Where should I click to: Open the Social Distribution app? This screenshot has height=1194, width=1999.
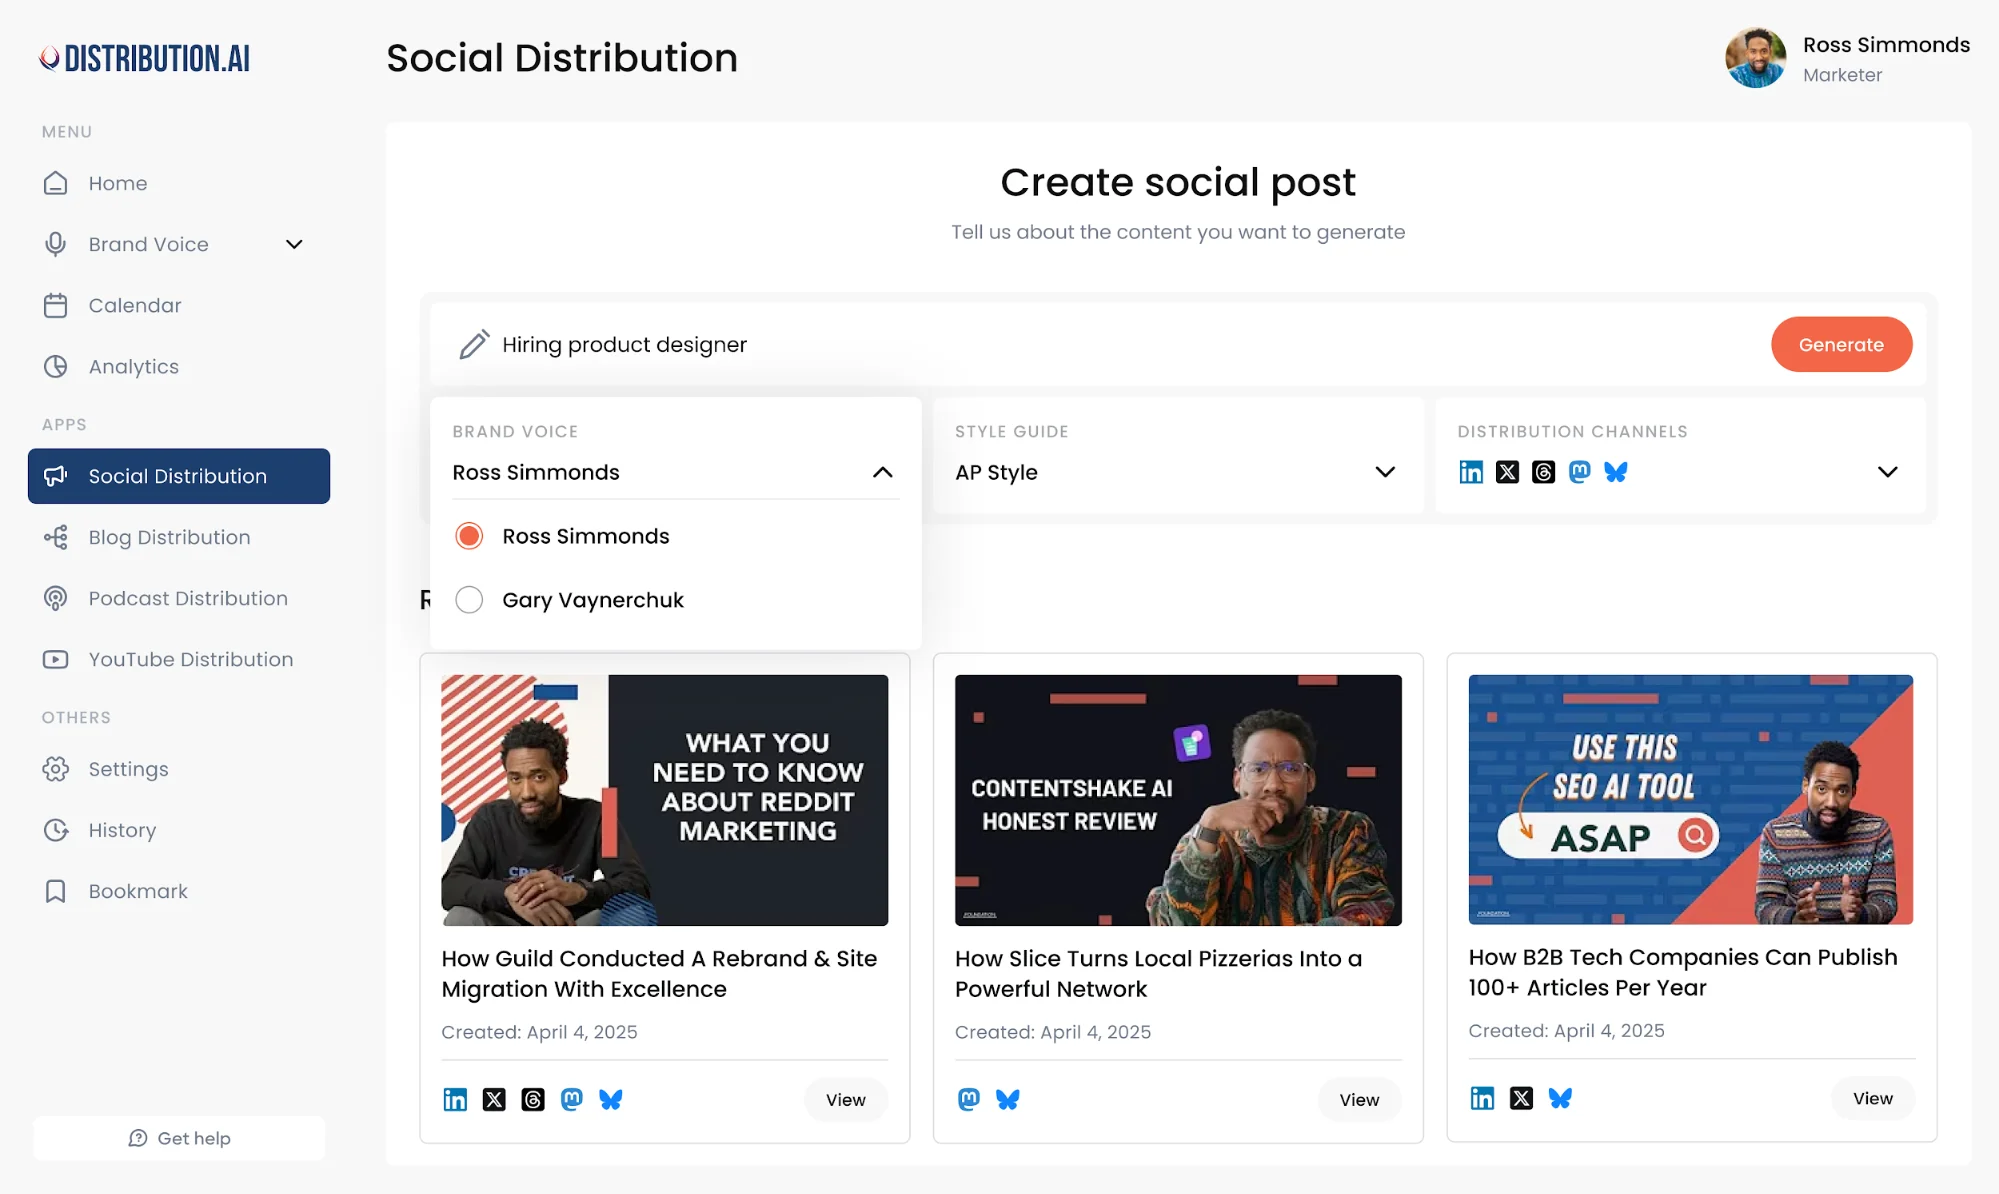click(x=177, y=476)
